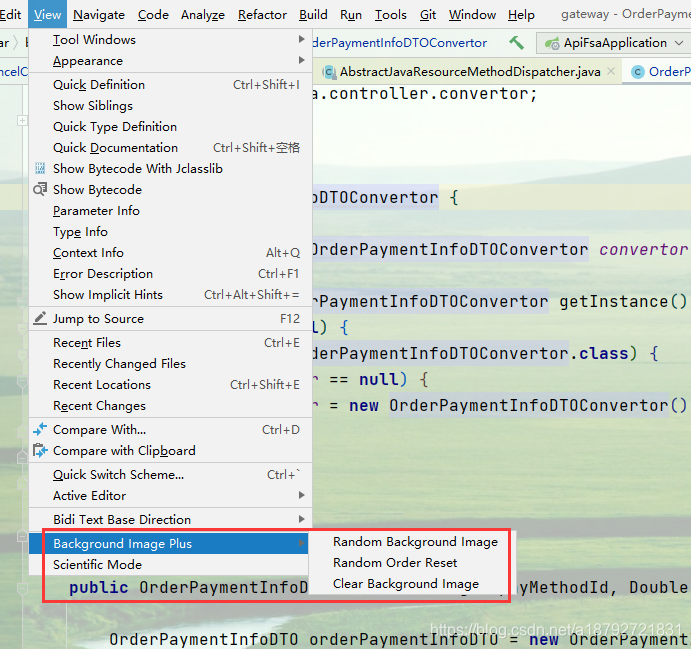Choose Error Description
691x649 pixels.
pos(171,274)
